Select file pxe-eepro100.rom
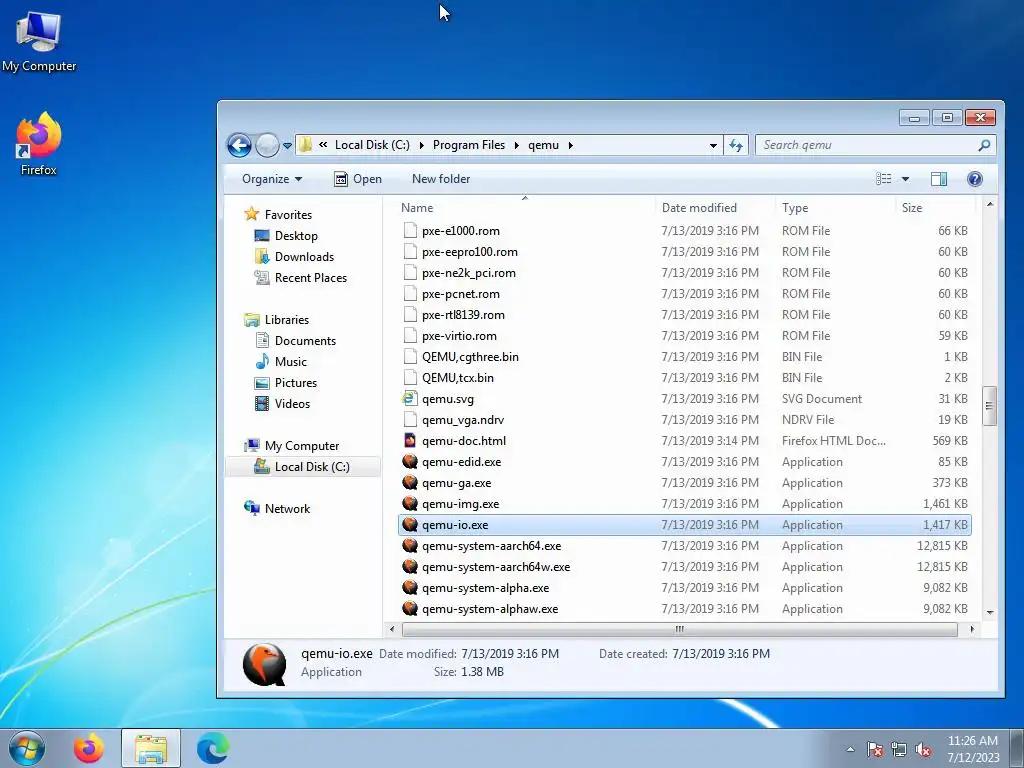Viewport: 1024px width, 768px height. 684,251
